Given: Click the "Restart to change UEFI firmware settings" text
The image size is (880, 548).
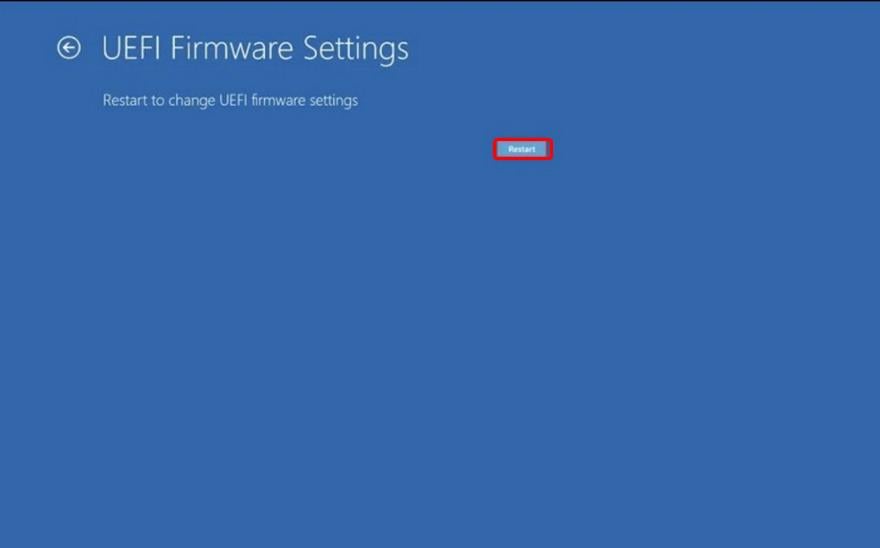Looking at the screenshot, I should 230,101.
